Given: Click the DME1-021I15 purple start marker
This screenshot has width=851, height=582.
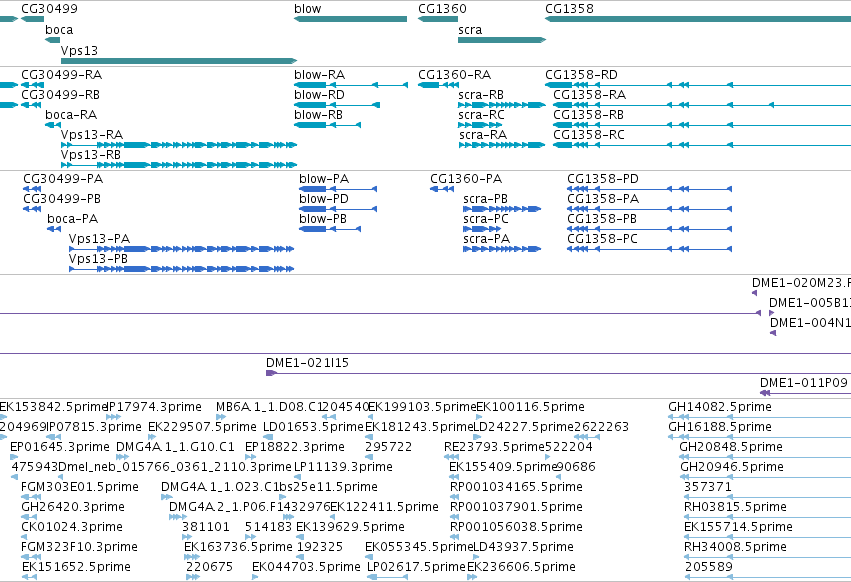Looking at the screenshot, I should click(271, 373).
